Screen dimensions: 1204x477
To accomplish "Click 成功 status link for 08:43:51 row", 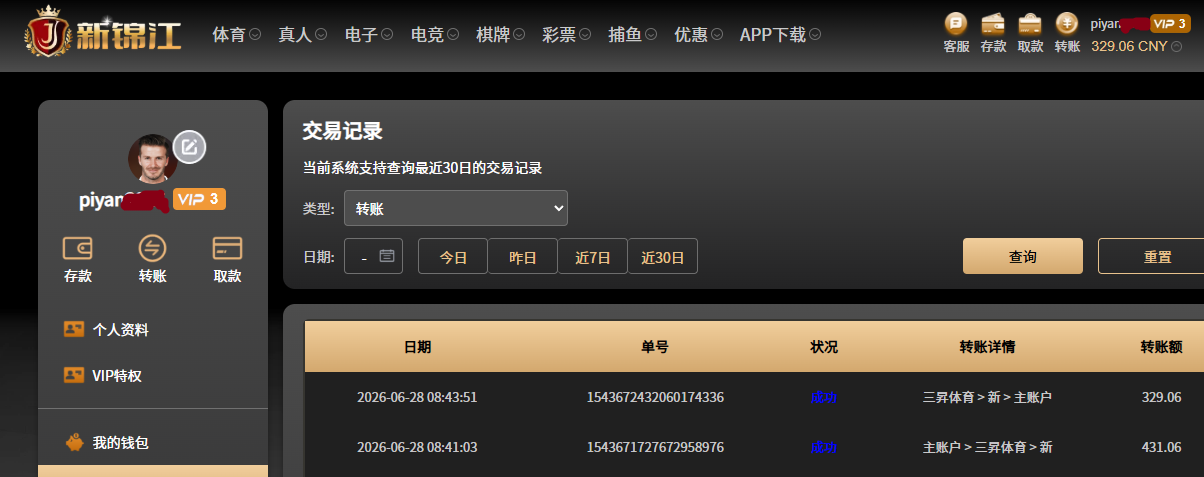I will [824, 397].
